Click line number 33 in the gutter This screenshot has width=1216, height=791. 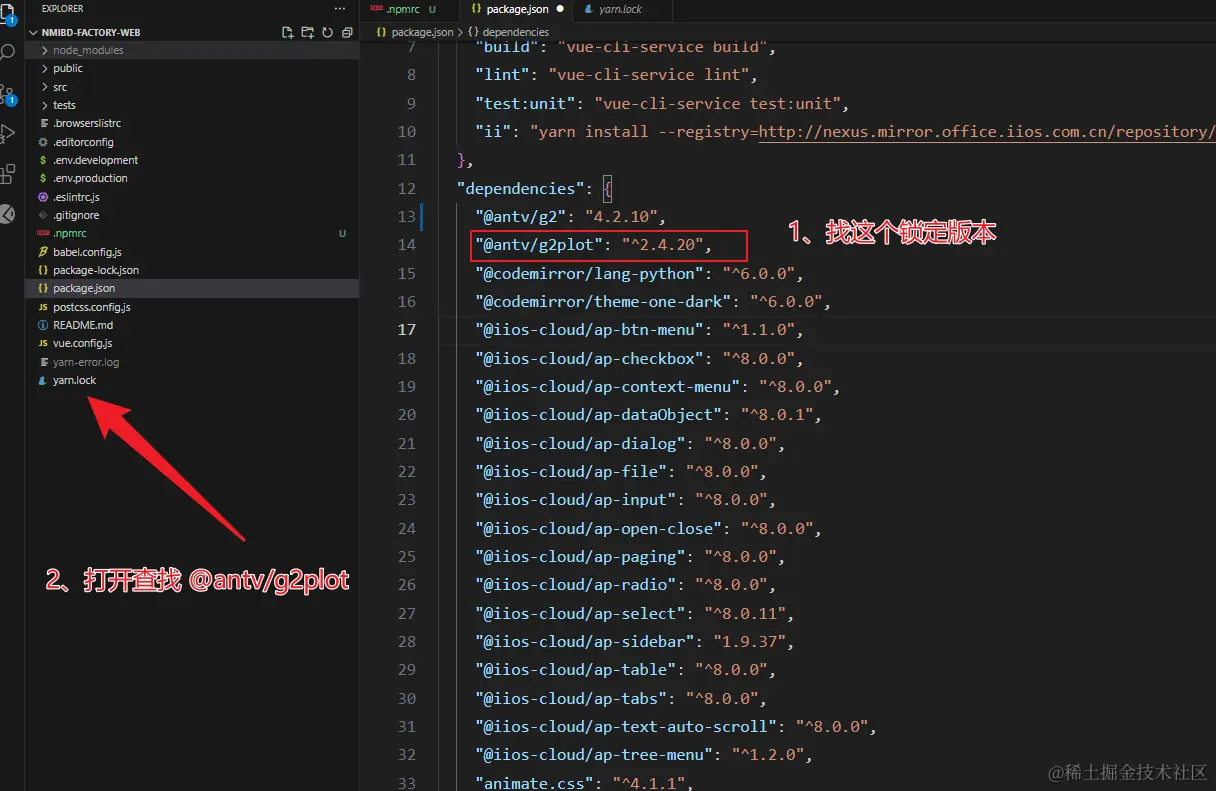point(406,783)
